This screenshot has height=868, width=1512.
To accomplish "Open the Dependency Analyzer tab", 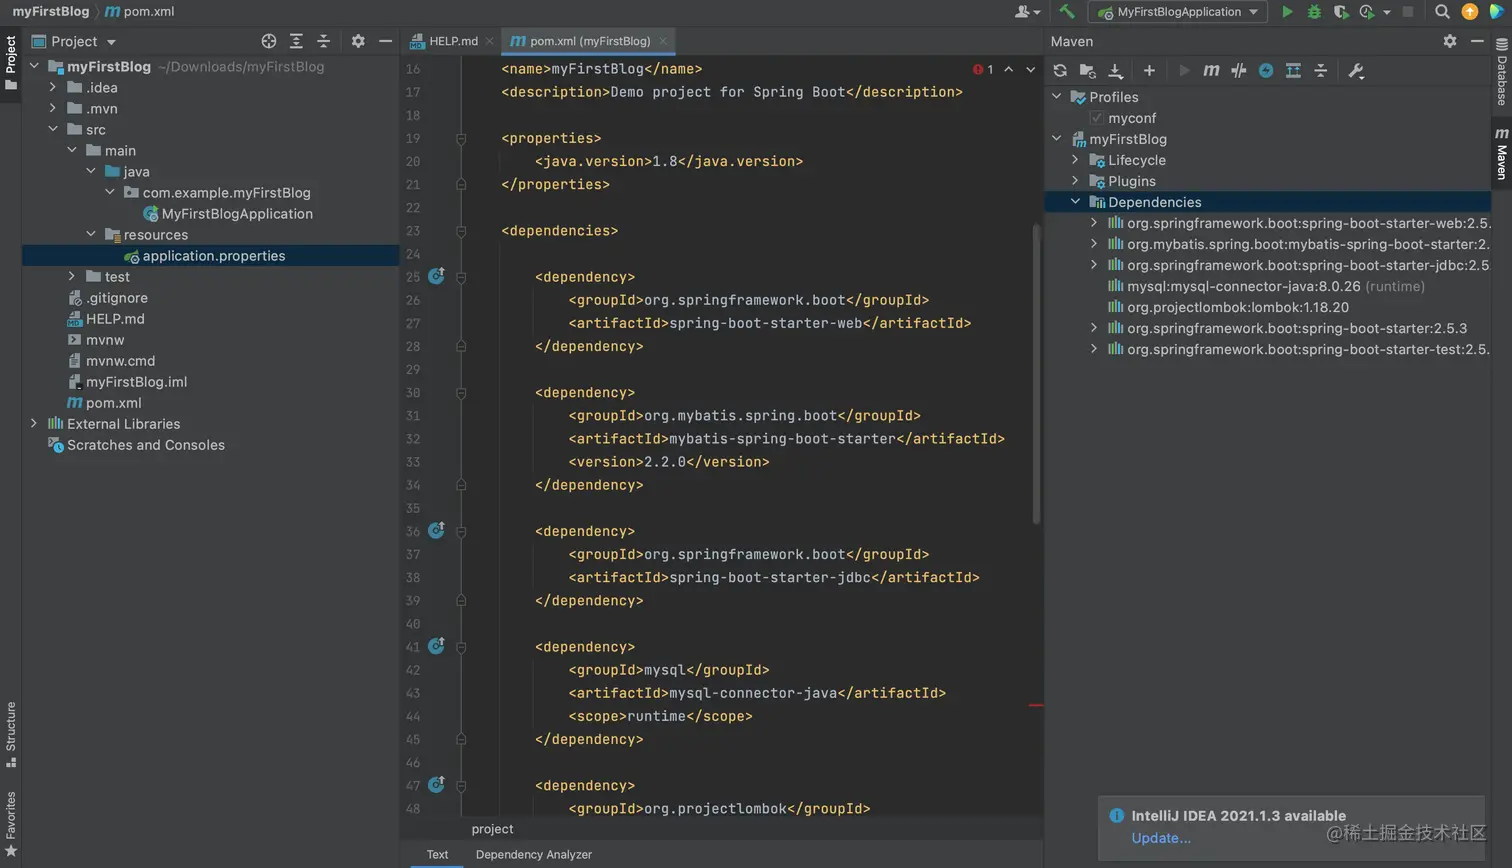I will coord(533,855).
